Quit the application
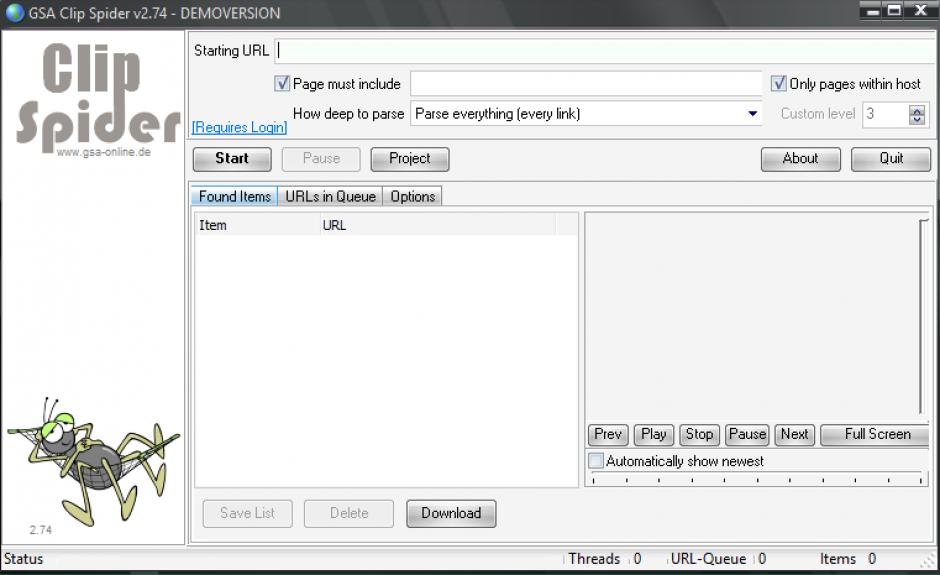 [891, 159]
